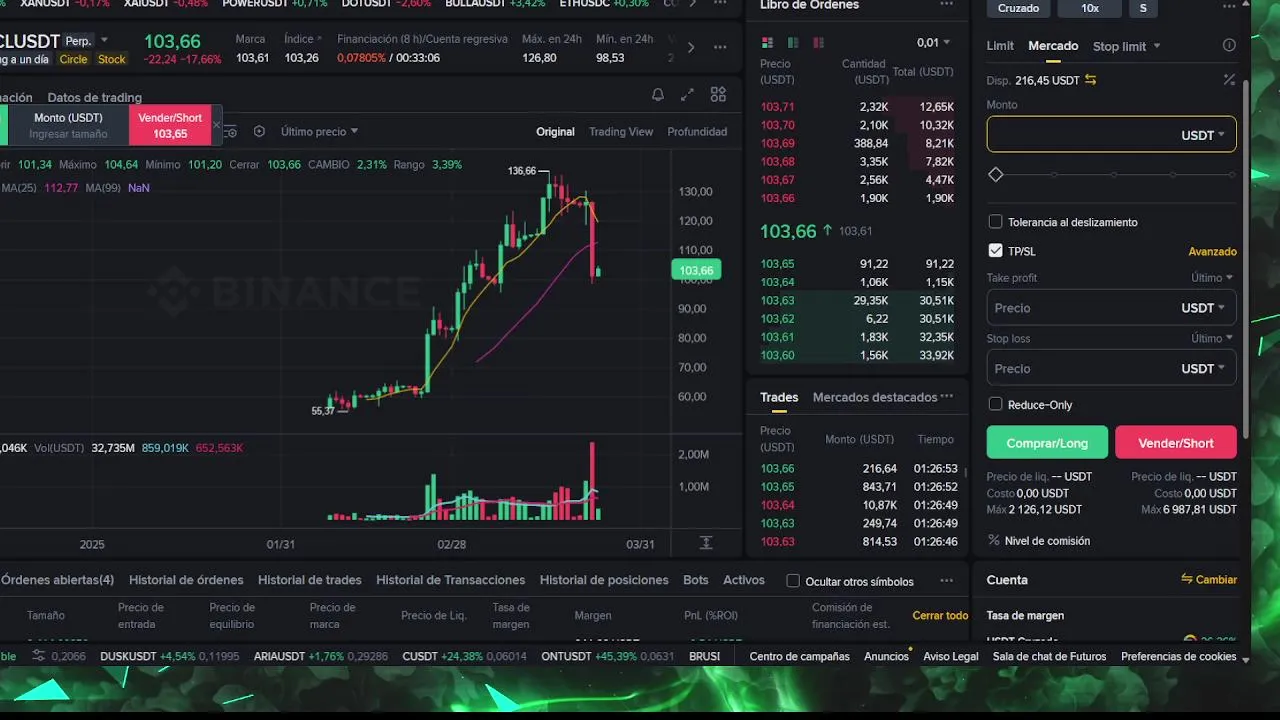The width and height of the screenshot is (1280, 720).
Task: Select buy-only order book view icon
Action: click(793, 43)
